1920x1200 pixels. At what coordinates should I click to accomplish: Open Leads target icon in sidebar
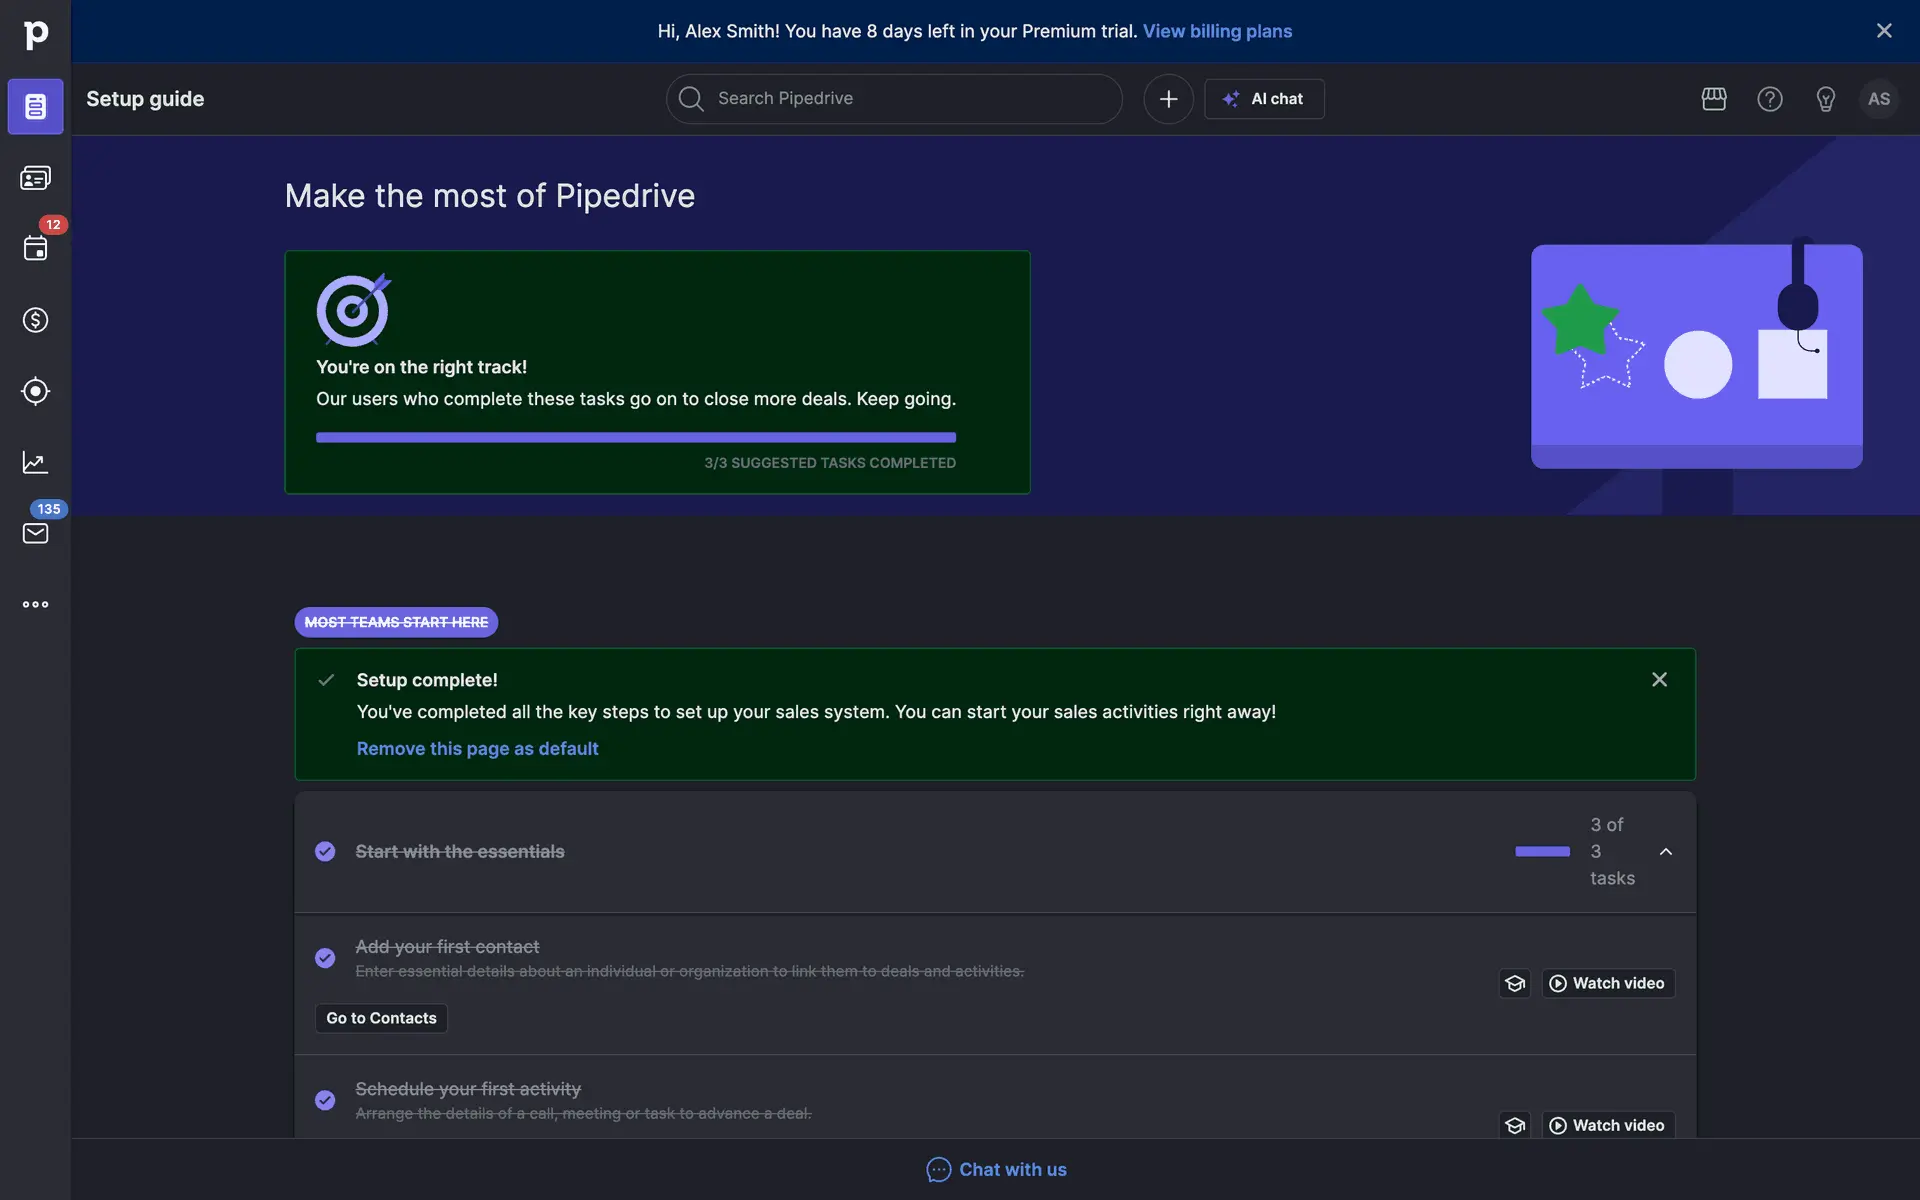[x=35, y=391]
